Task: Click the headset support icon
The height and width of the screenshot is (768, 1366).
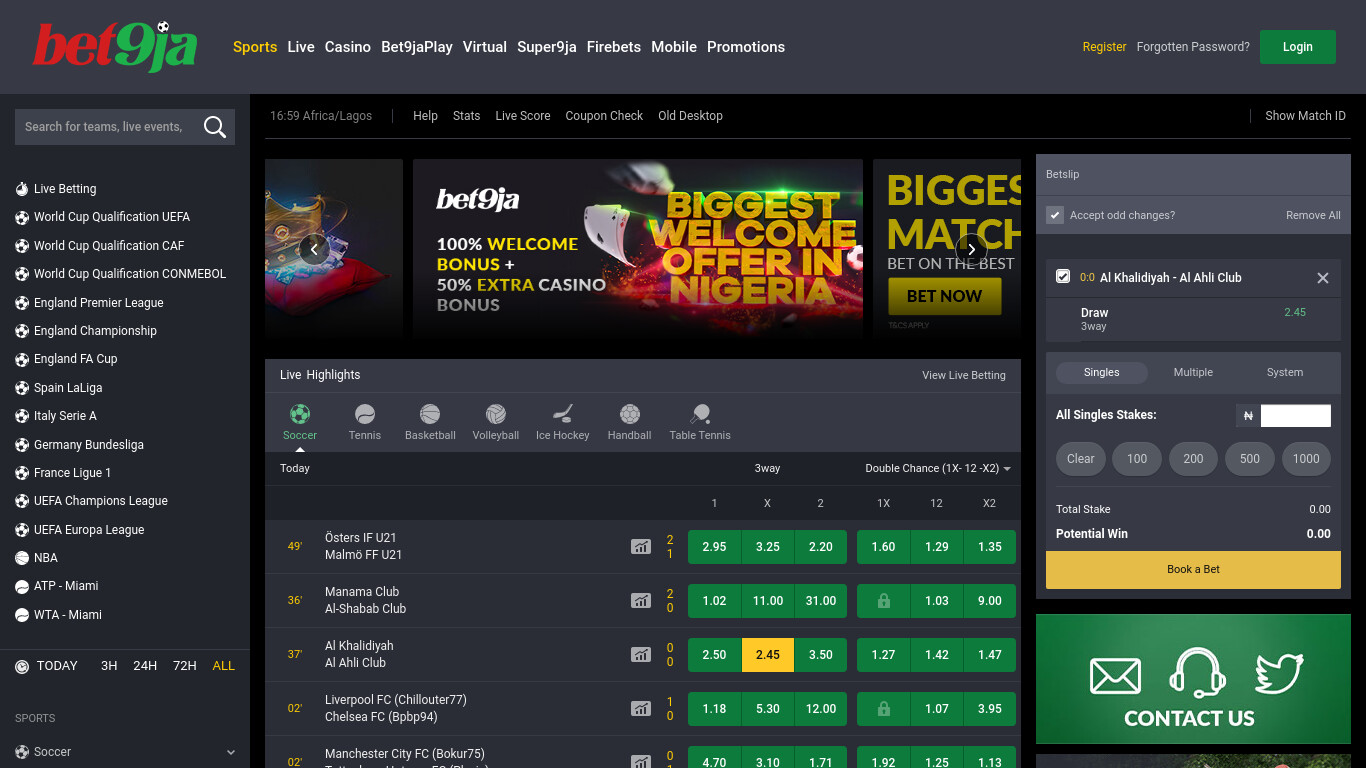Action: 1197,672
